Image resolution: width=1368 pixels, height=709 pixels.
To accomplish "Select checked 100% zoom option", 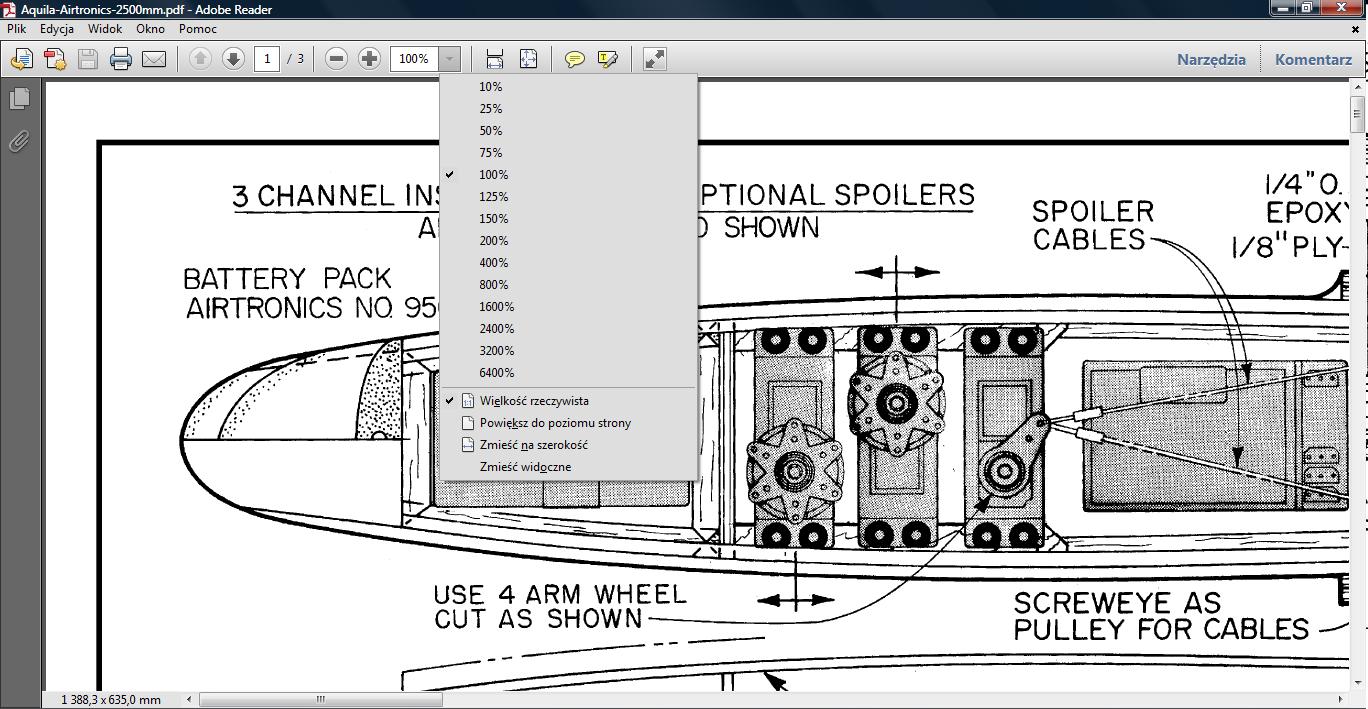I will pos(493,175).
